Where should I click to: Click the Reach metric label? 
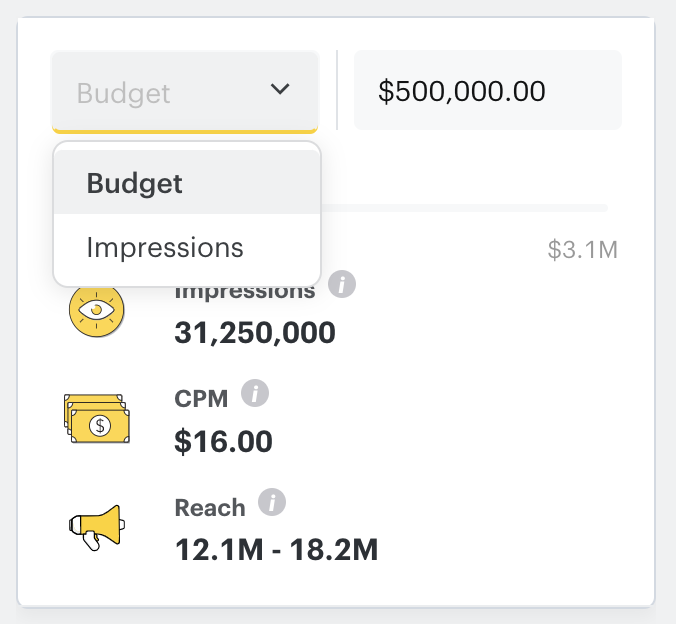210,507
